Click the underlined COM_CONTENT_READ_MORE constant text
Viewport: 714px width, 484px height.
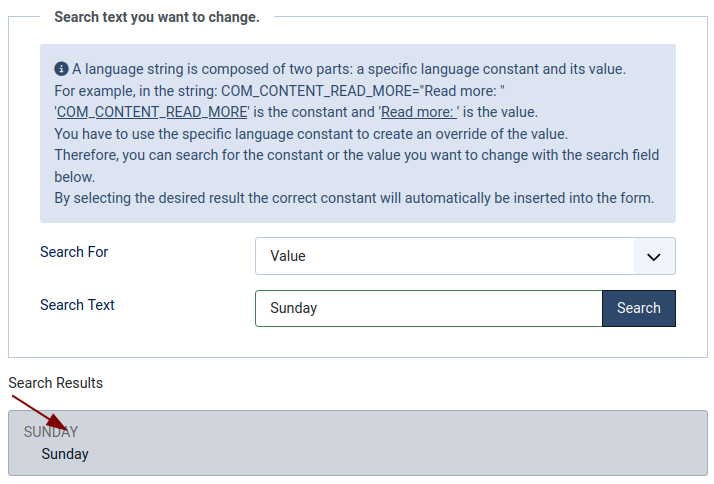[152, 112]
